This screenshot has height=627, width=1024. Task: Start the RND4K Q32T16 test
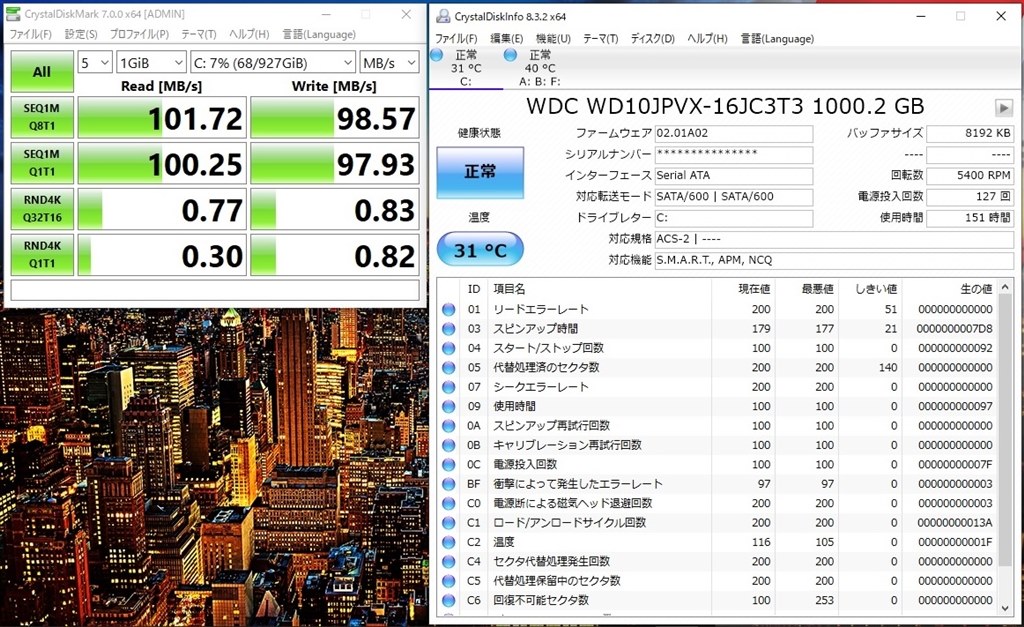point(42,209)
